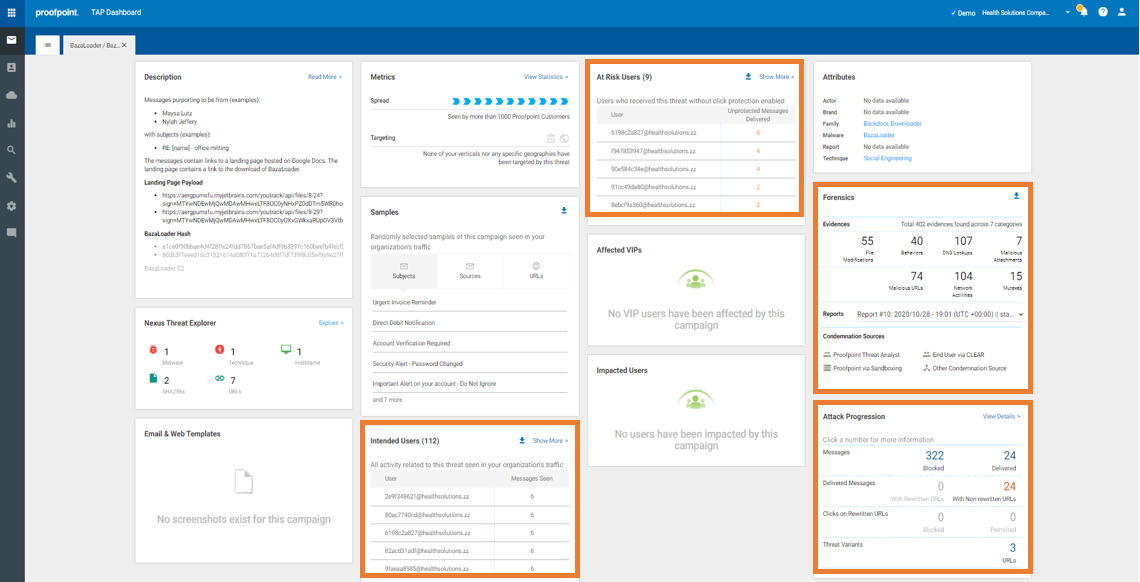Click the Hostname monitor icon in Nexus

click(286, 349)
